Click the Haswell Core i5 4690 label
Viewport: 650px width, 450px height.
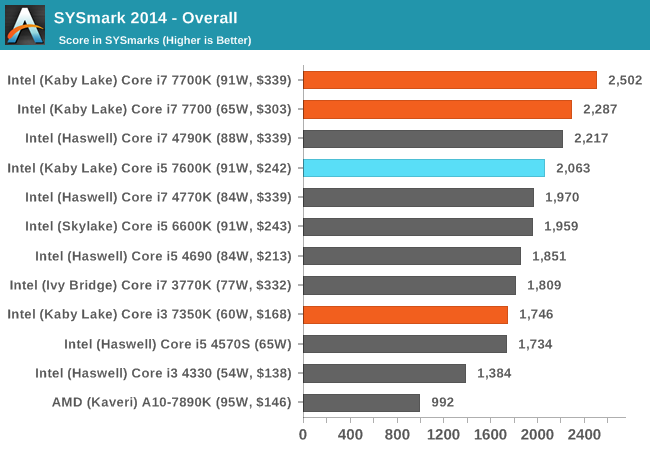click(x=163, y=256)
